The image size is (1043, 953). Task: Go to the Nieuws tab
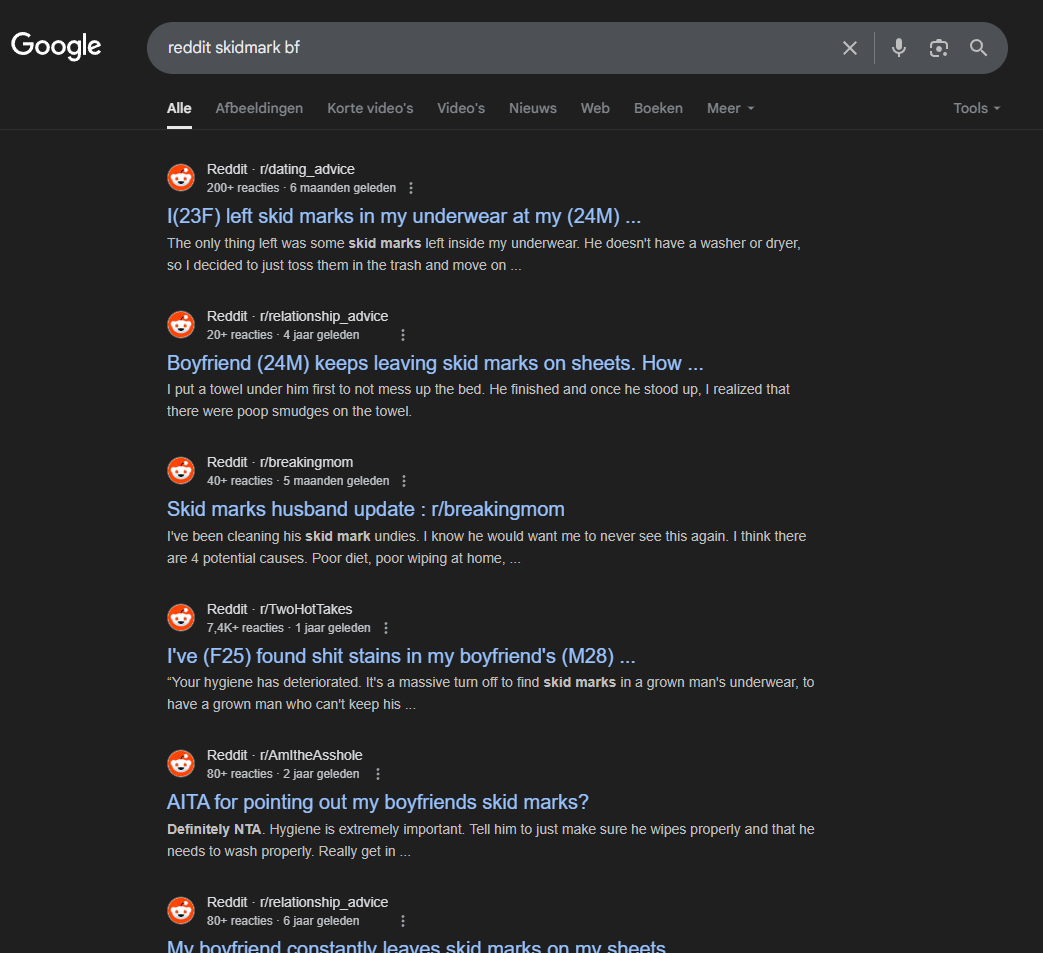pyautogui.click(x=533, y=108)
